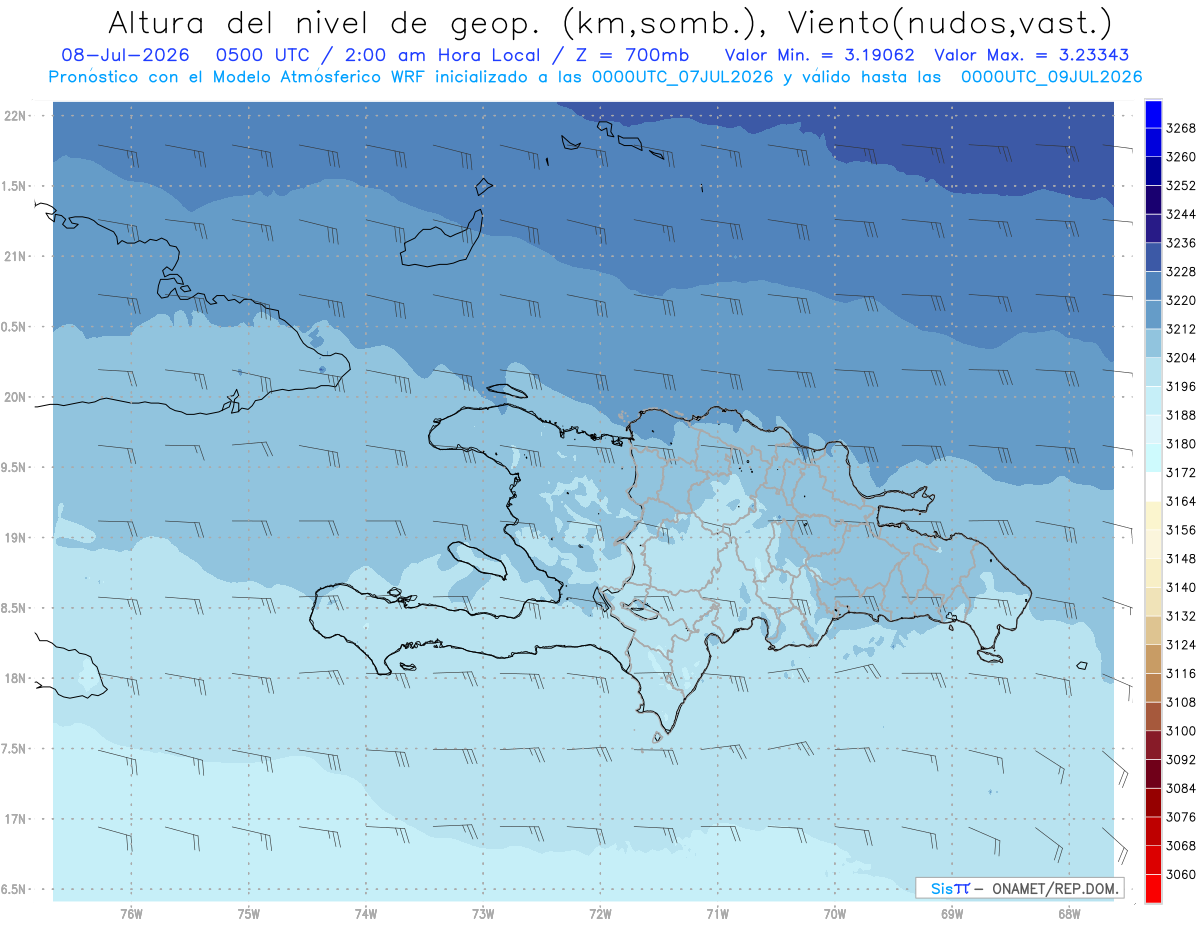Click the 'Valor Min. = 3.19062' text
This screenshot has height=927, width=1200.
point(820,55)
